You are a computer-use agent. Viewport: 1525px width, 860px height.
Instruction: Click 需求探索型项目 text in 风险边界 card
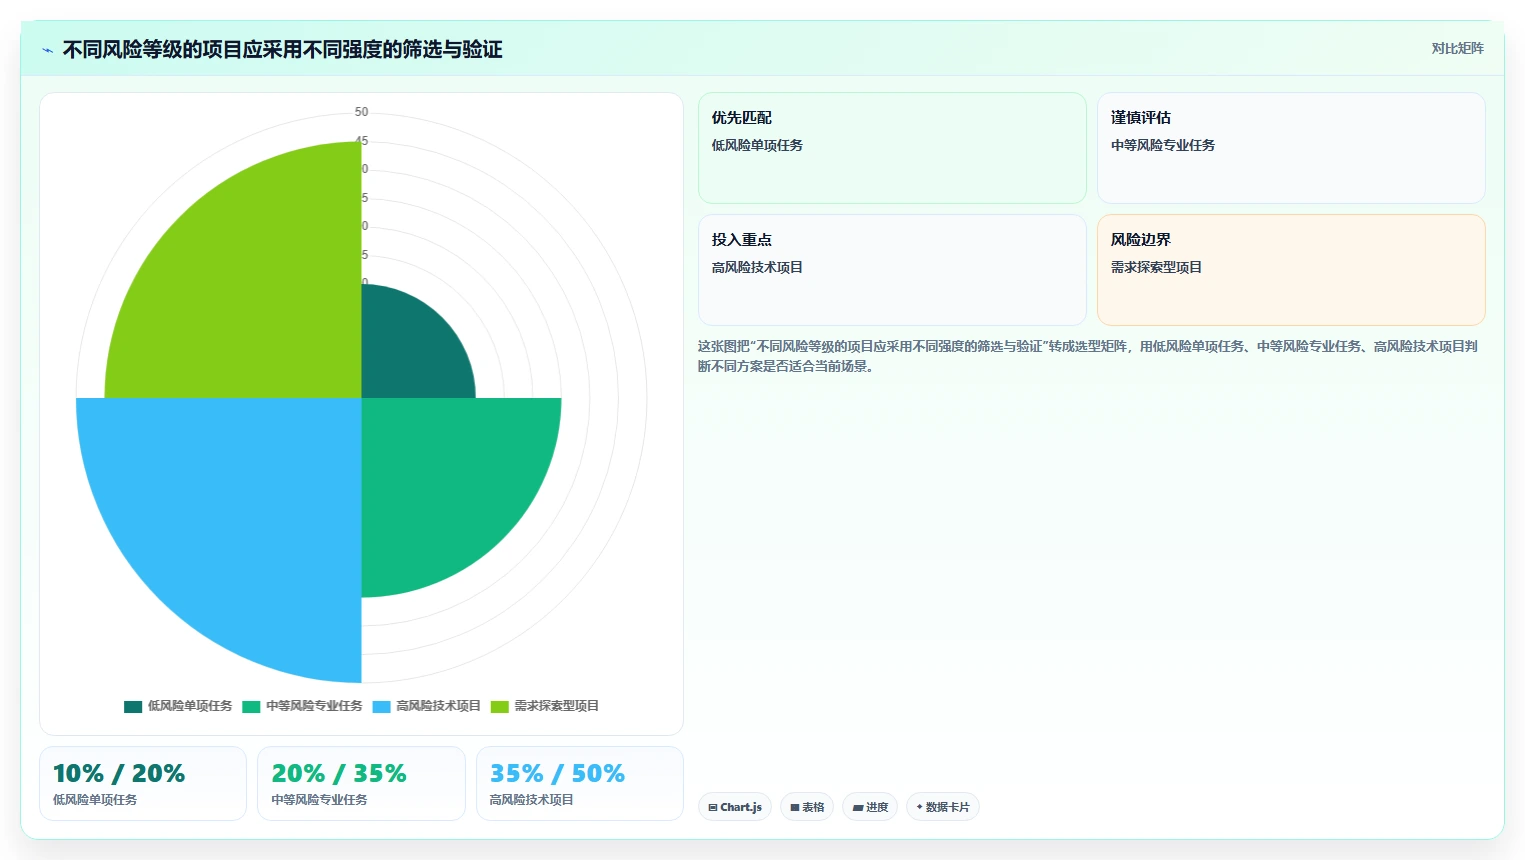[1156, 267]
